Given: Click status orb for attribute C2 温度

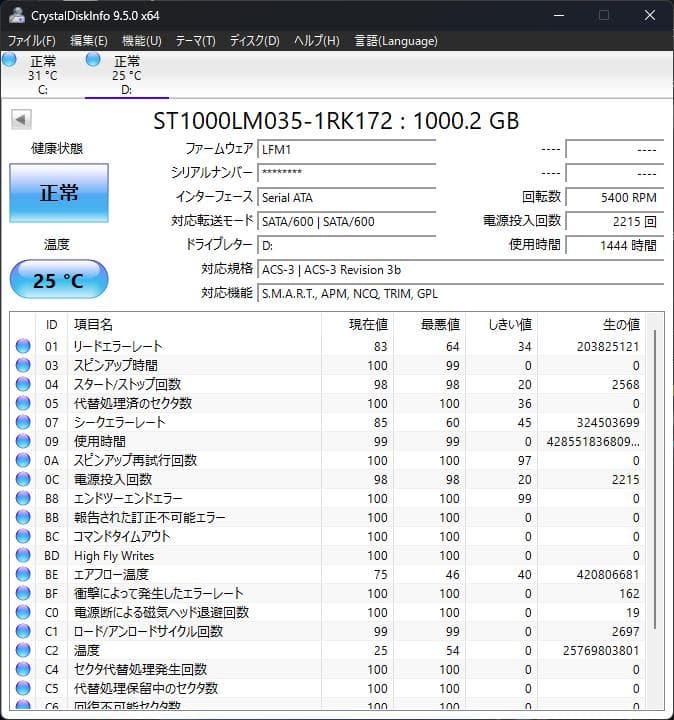Looking at the screenshot, I should tap(23, 650).
